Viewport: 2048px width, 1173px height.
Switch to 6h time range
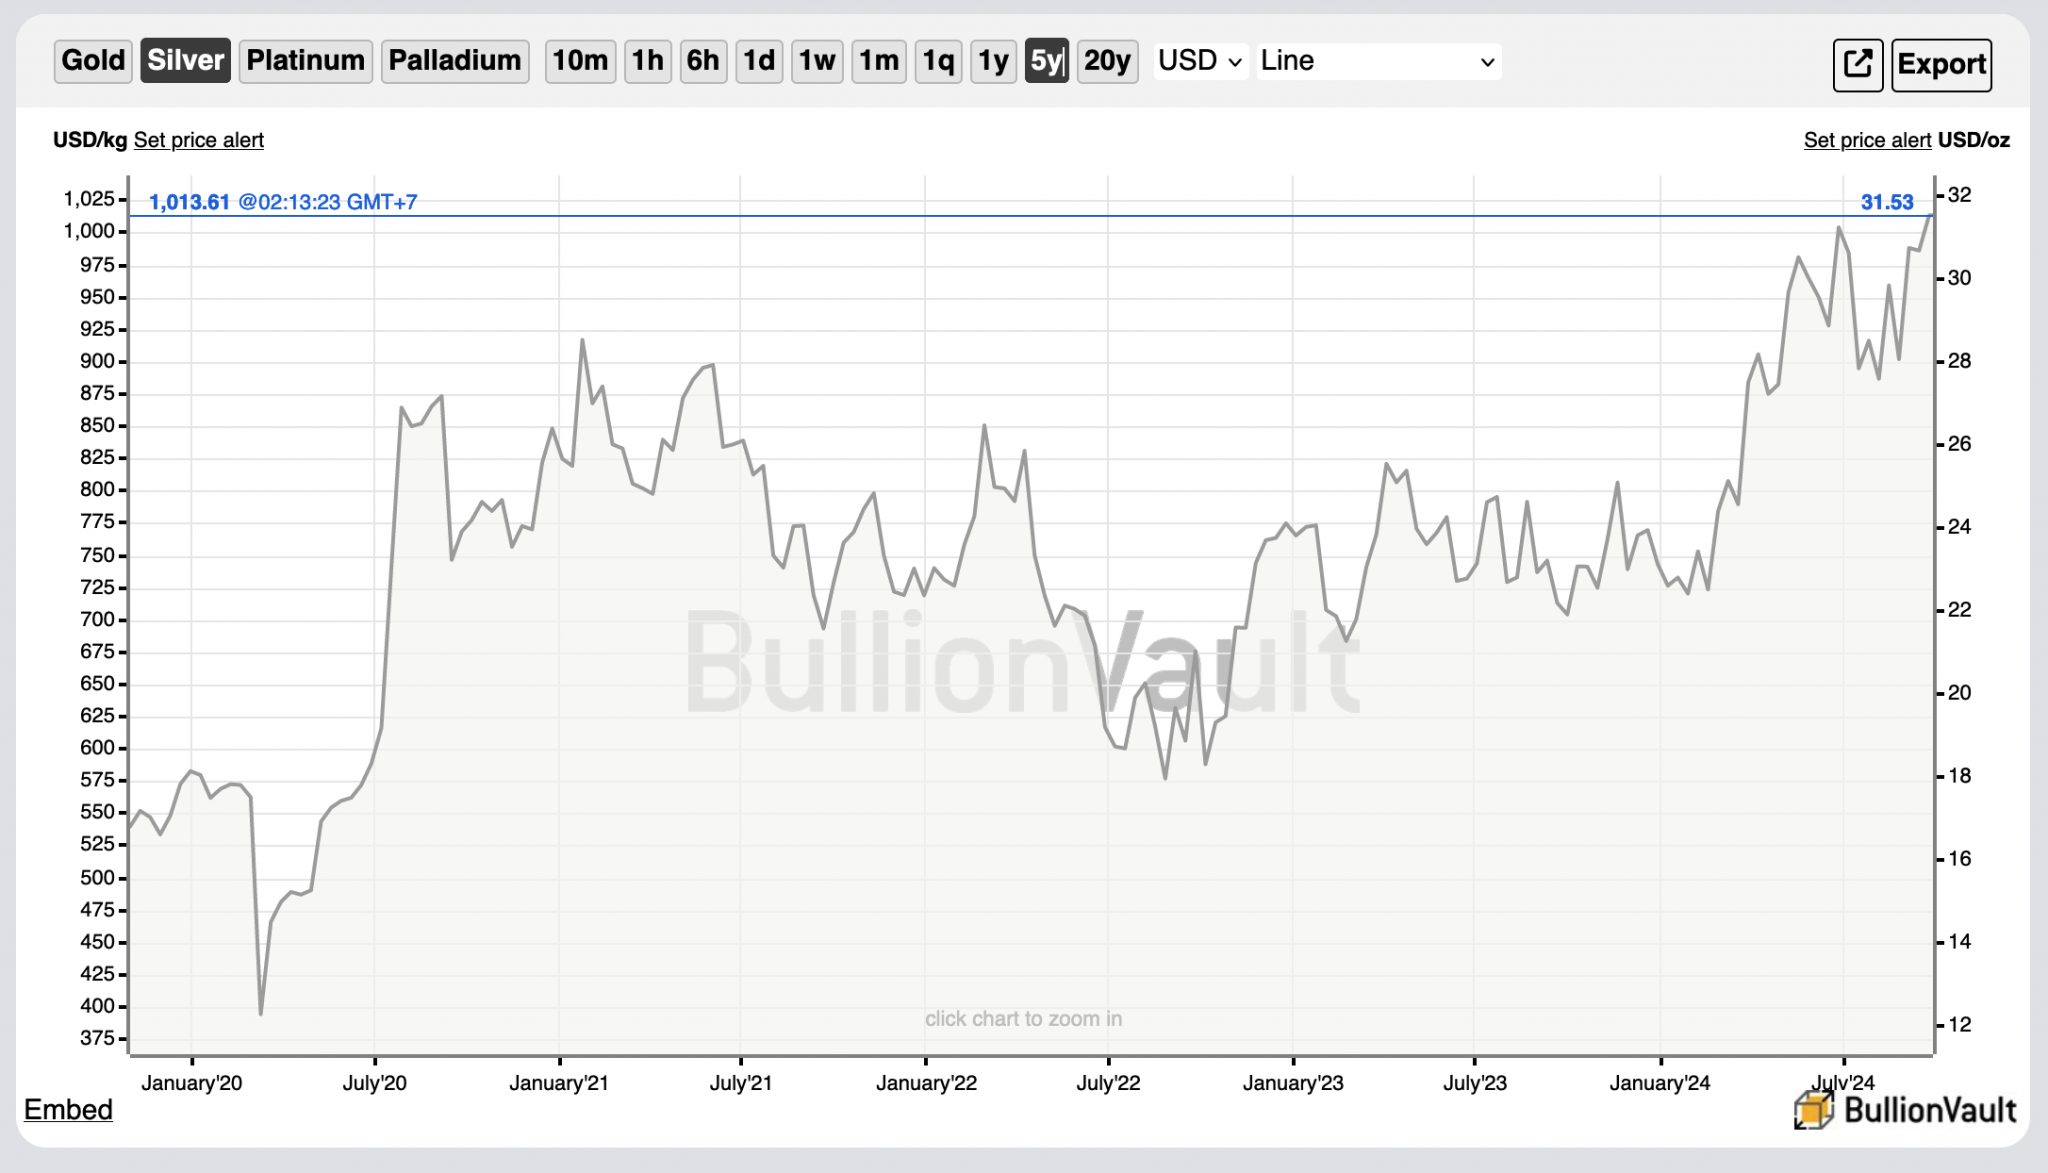pyautogui.click(x=703, y=61)
